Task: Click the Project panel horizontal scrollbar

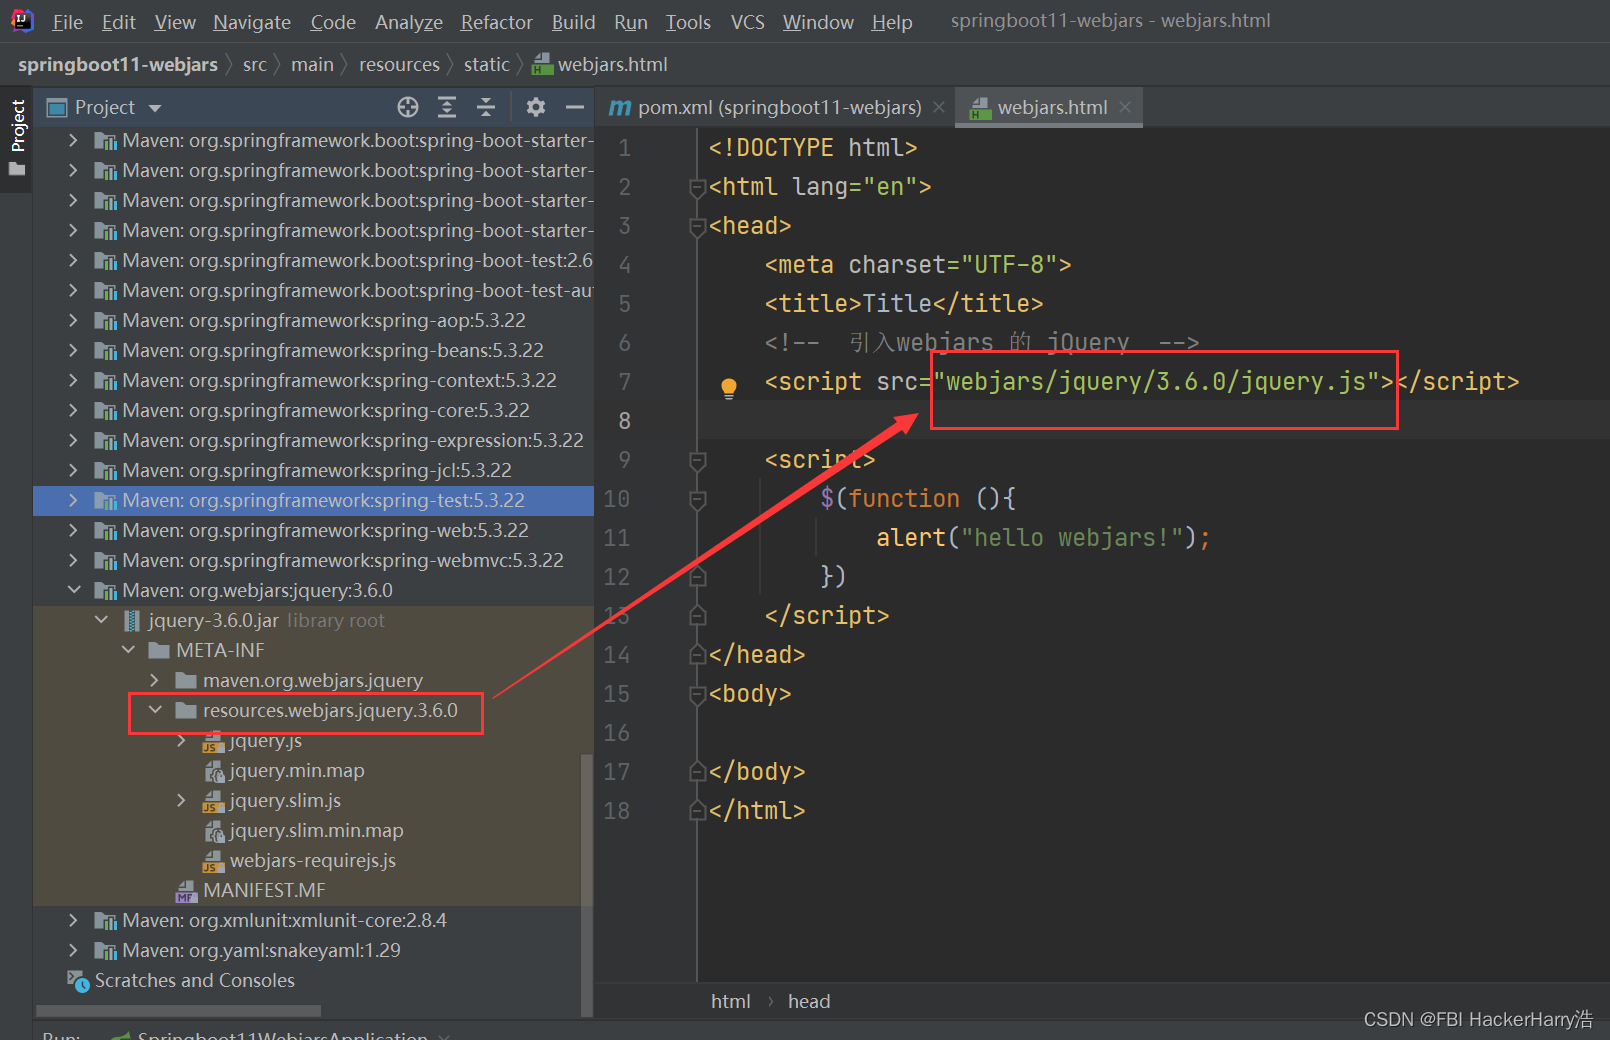Action: [x=179, y=1011]
